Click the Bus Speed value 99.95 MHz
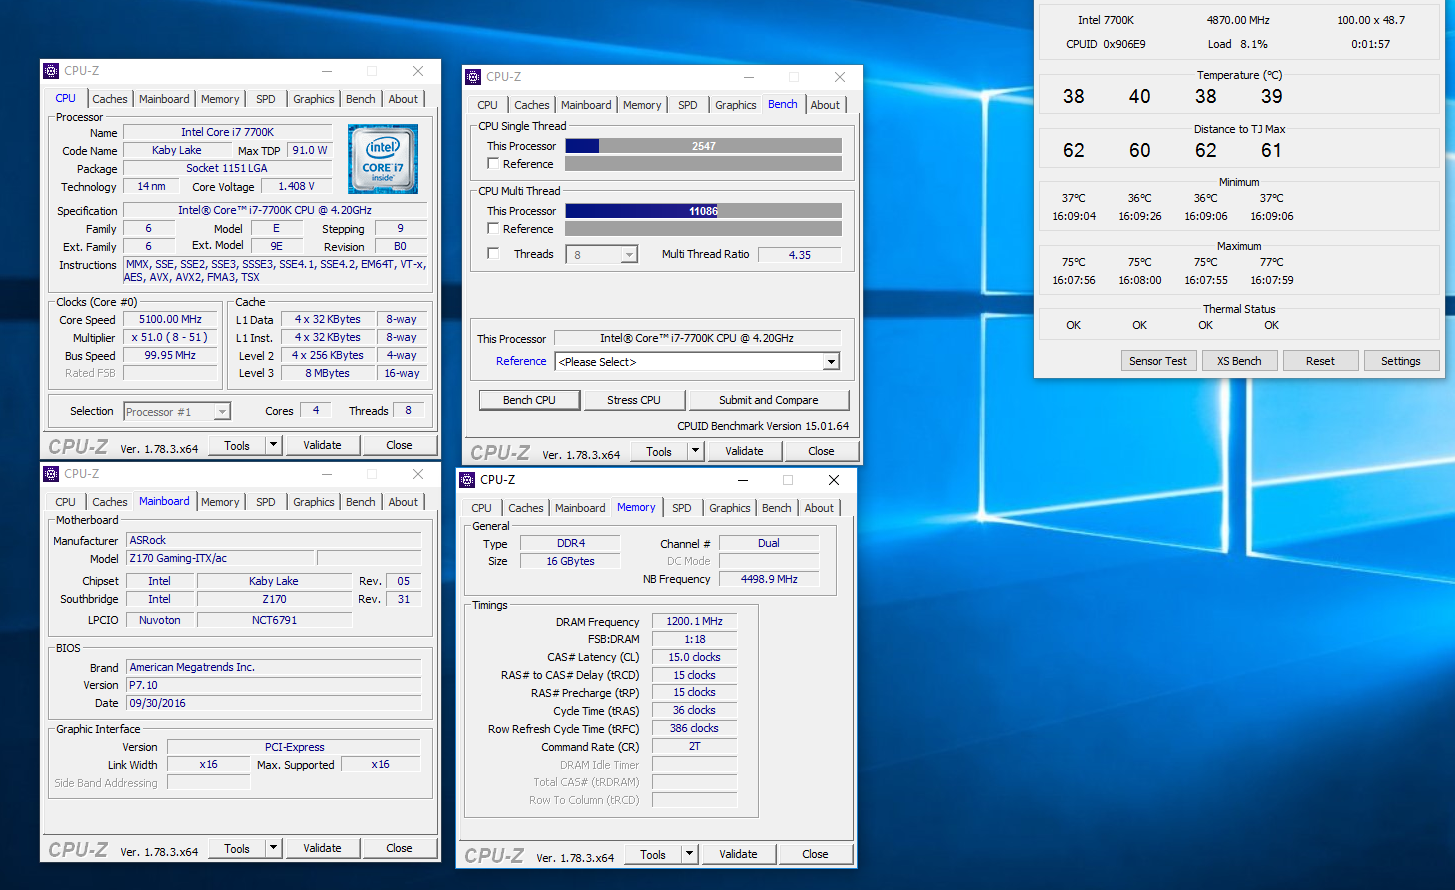Image resolution: width=1455 pixels, height=890 pixels. (170, 355)
